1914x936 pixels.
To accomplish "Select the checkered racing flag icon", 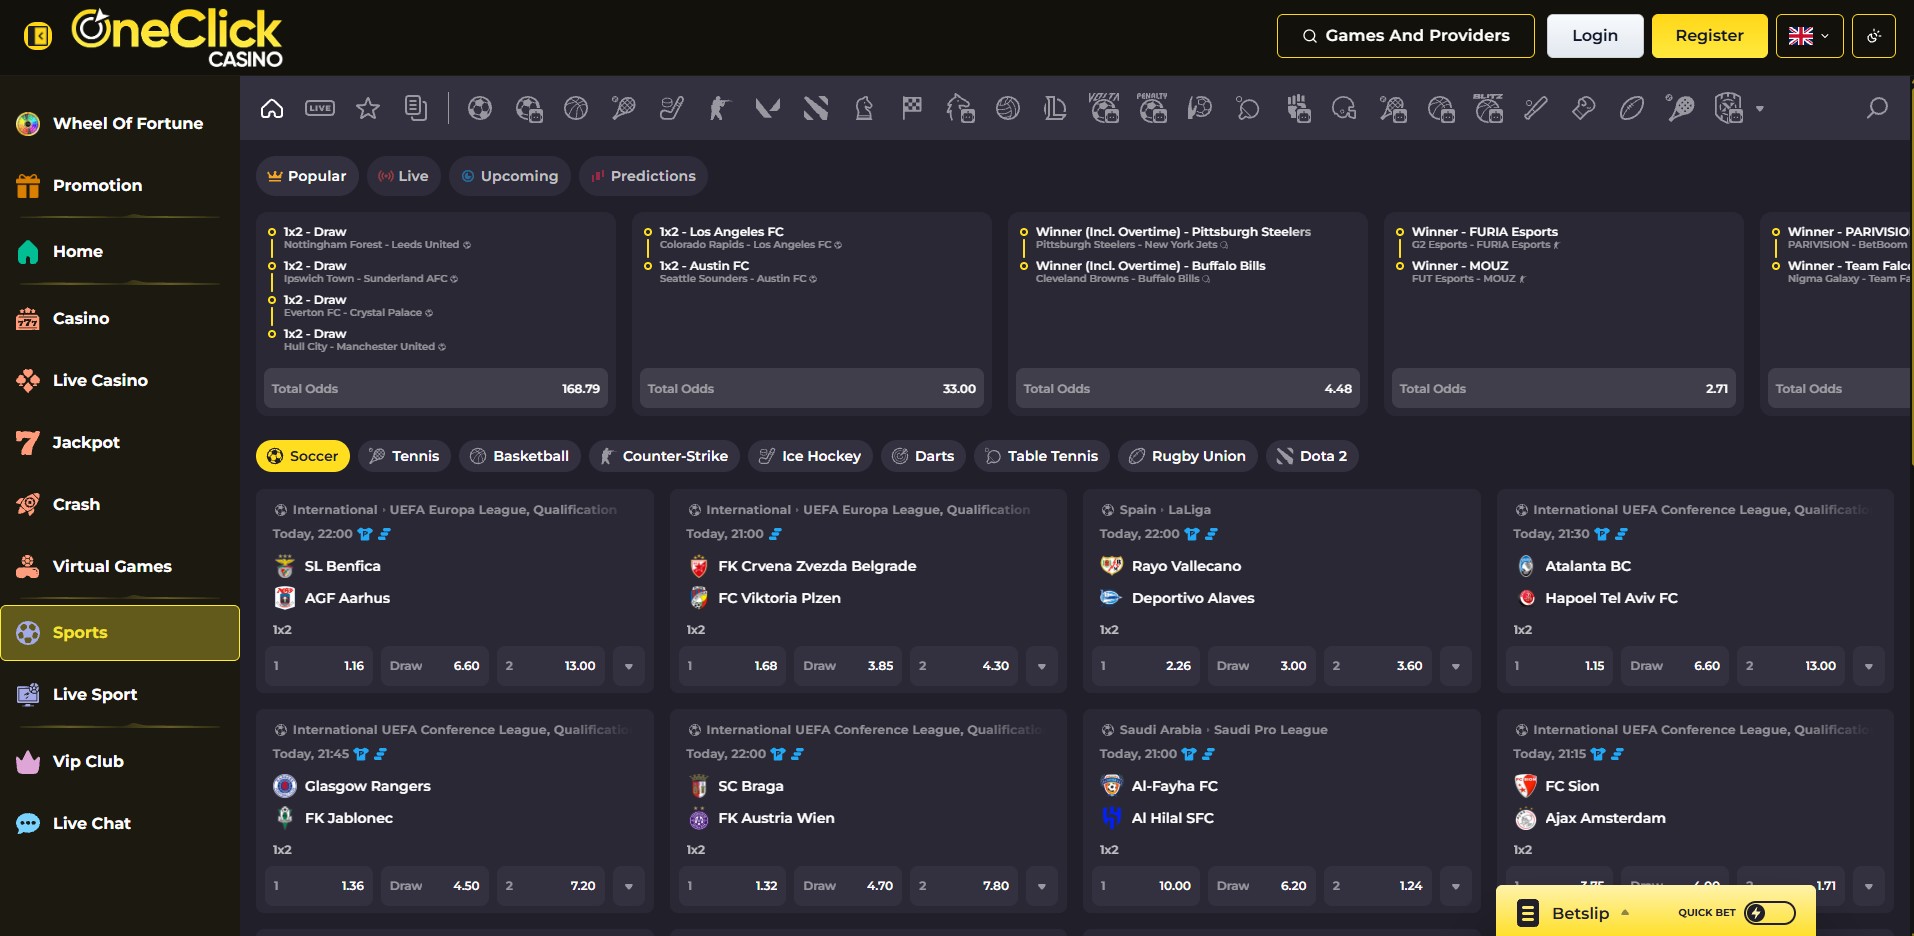I will point(912,108).
